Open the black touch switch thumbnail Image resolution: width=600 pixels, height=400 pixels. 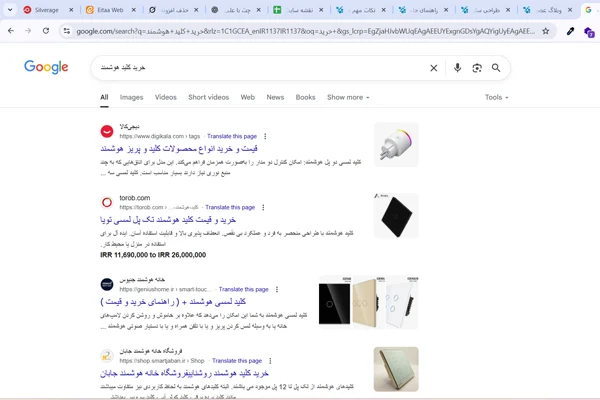coord(396,216)
